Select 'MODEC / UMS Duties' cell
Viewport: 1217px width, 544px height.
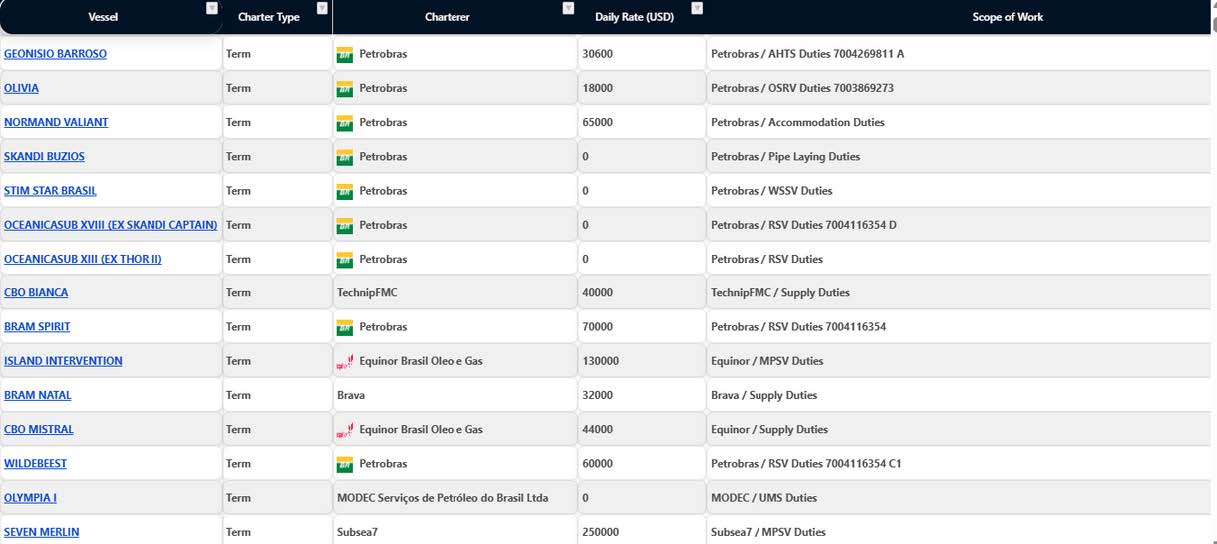tap(961, 498)
